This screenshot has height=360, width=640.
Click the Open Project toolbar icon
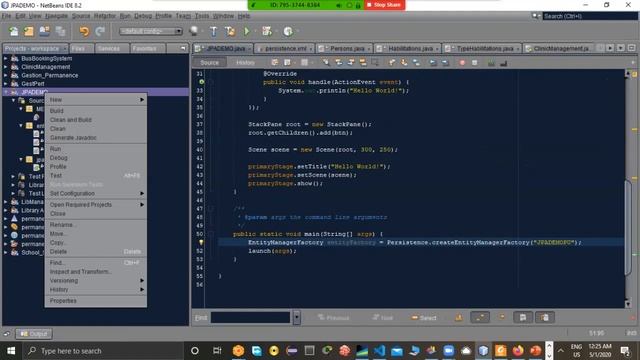tap(44, 31)
